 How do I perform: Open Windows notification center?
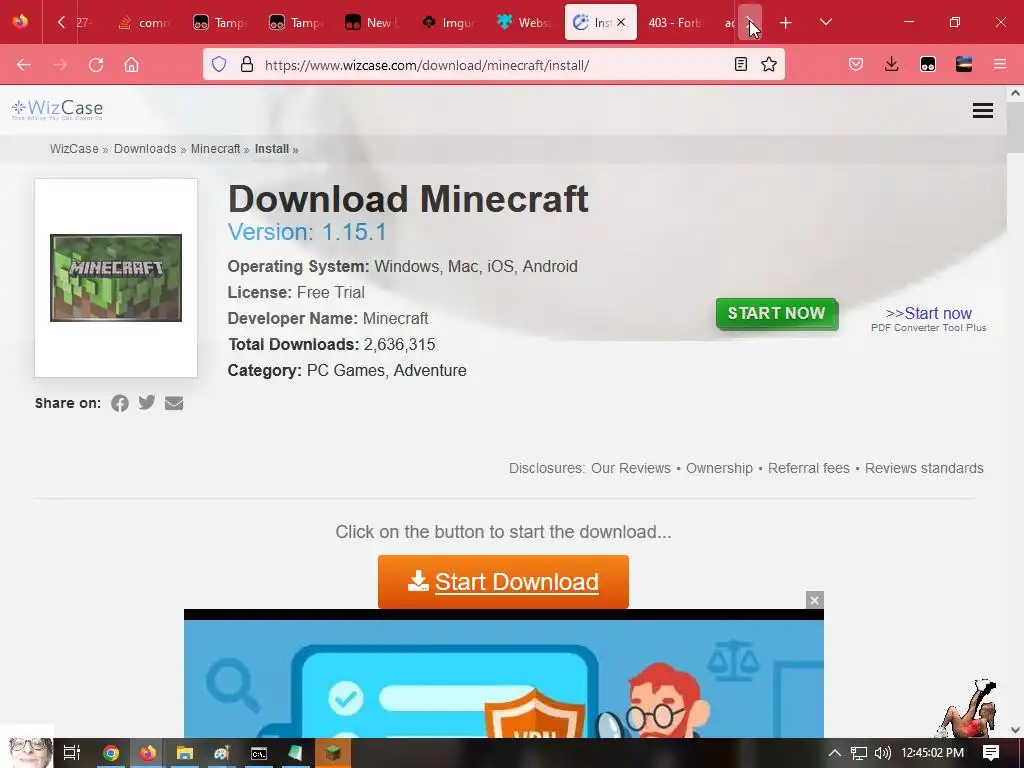point(991,753)
